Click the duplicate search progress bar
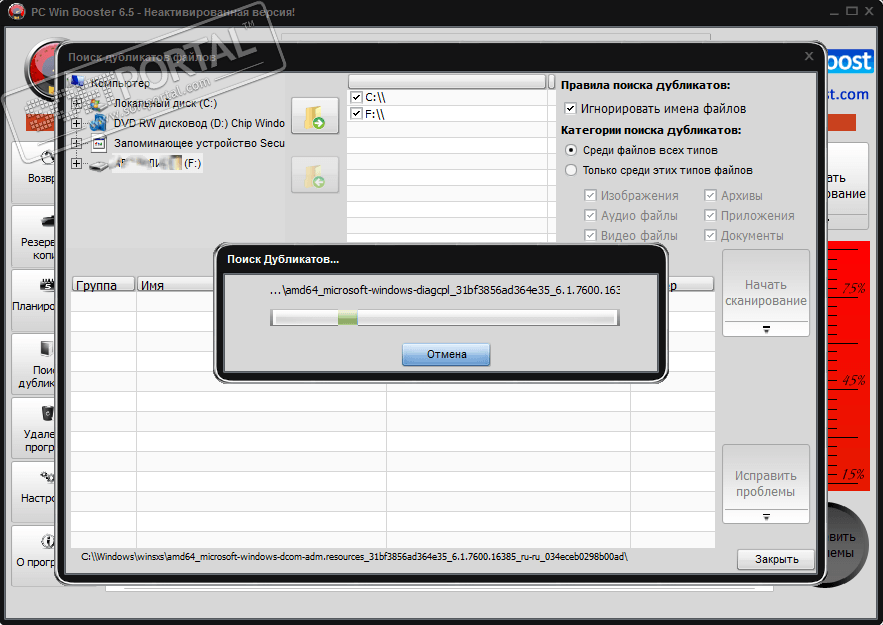883x625 pixels. [445, 318]
